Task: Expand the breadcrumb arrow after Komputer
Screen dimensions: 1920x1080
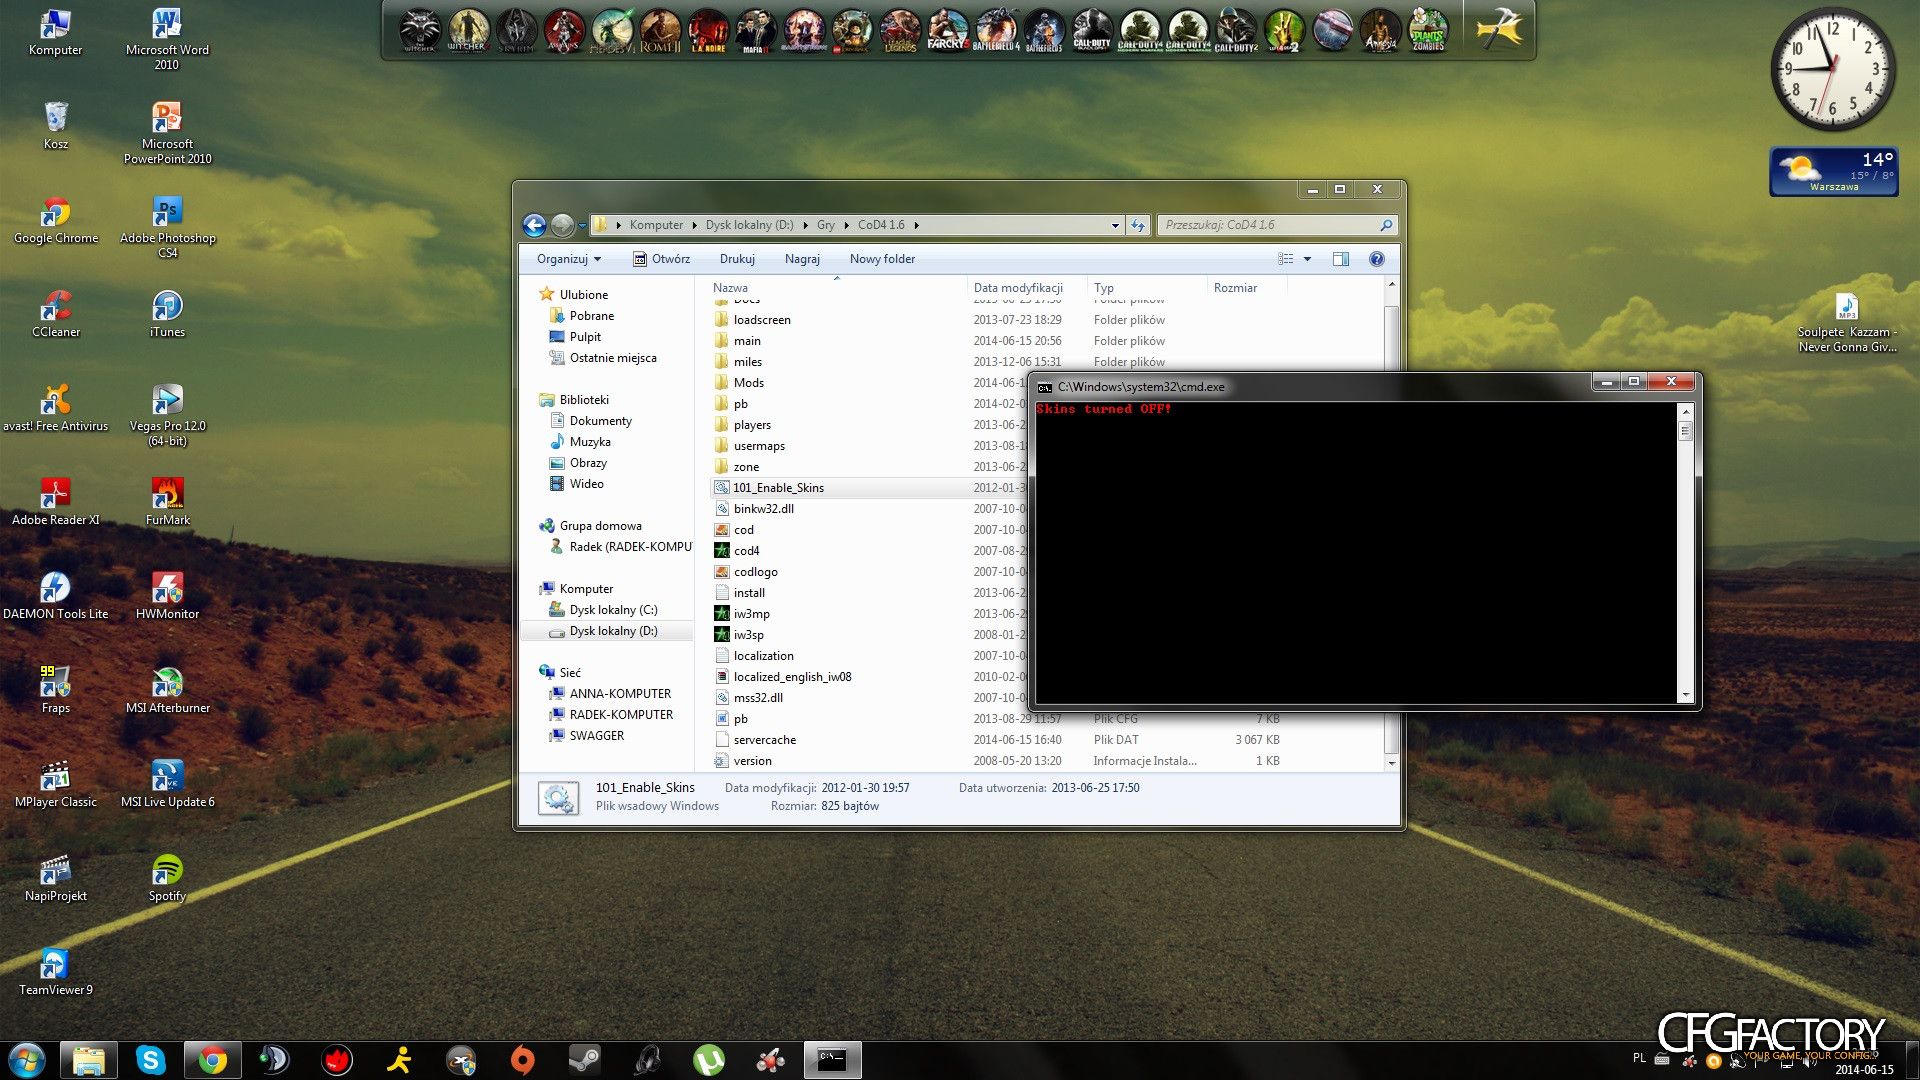Action: tap(695, 225)
